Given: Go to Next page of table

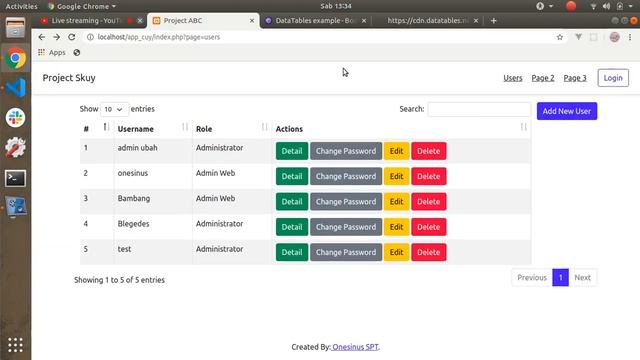Looking at the screenshot, I should 582,278.
